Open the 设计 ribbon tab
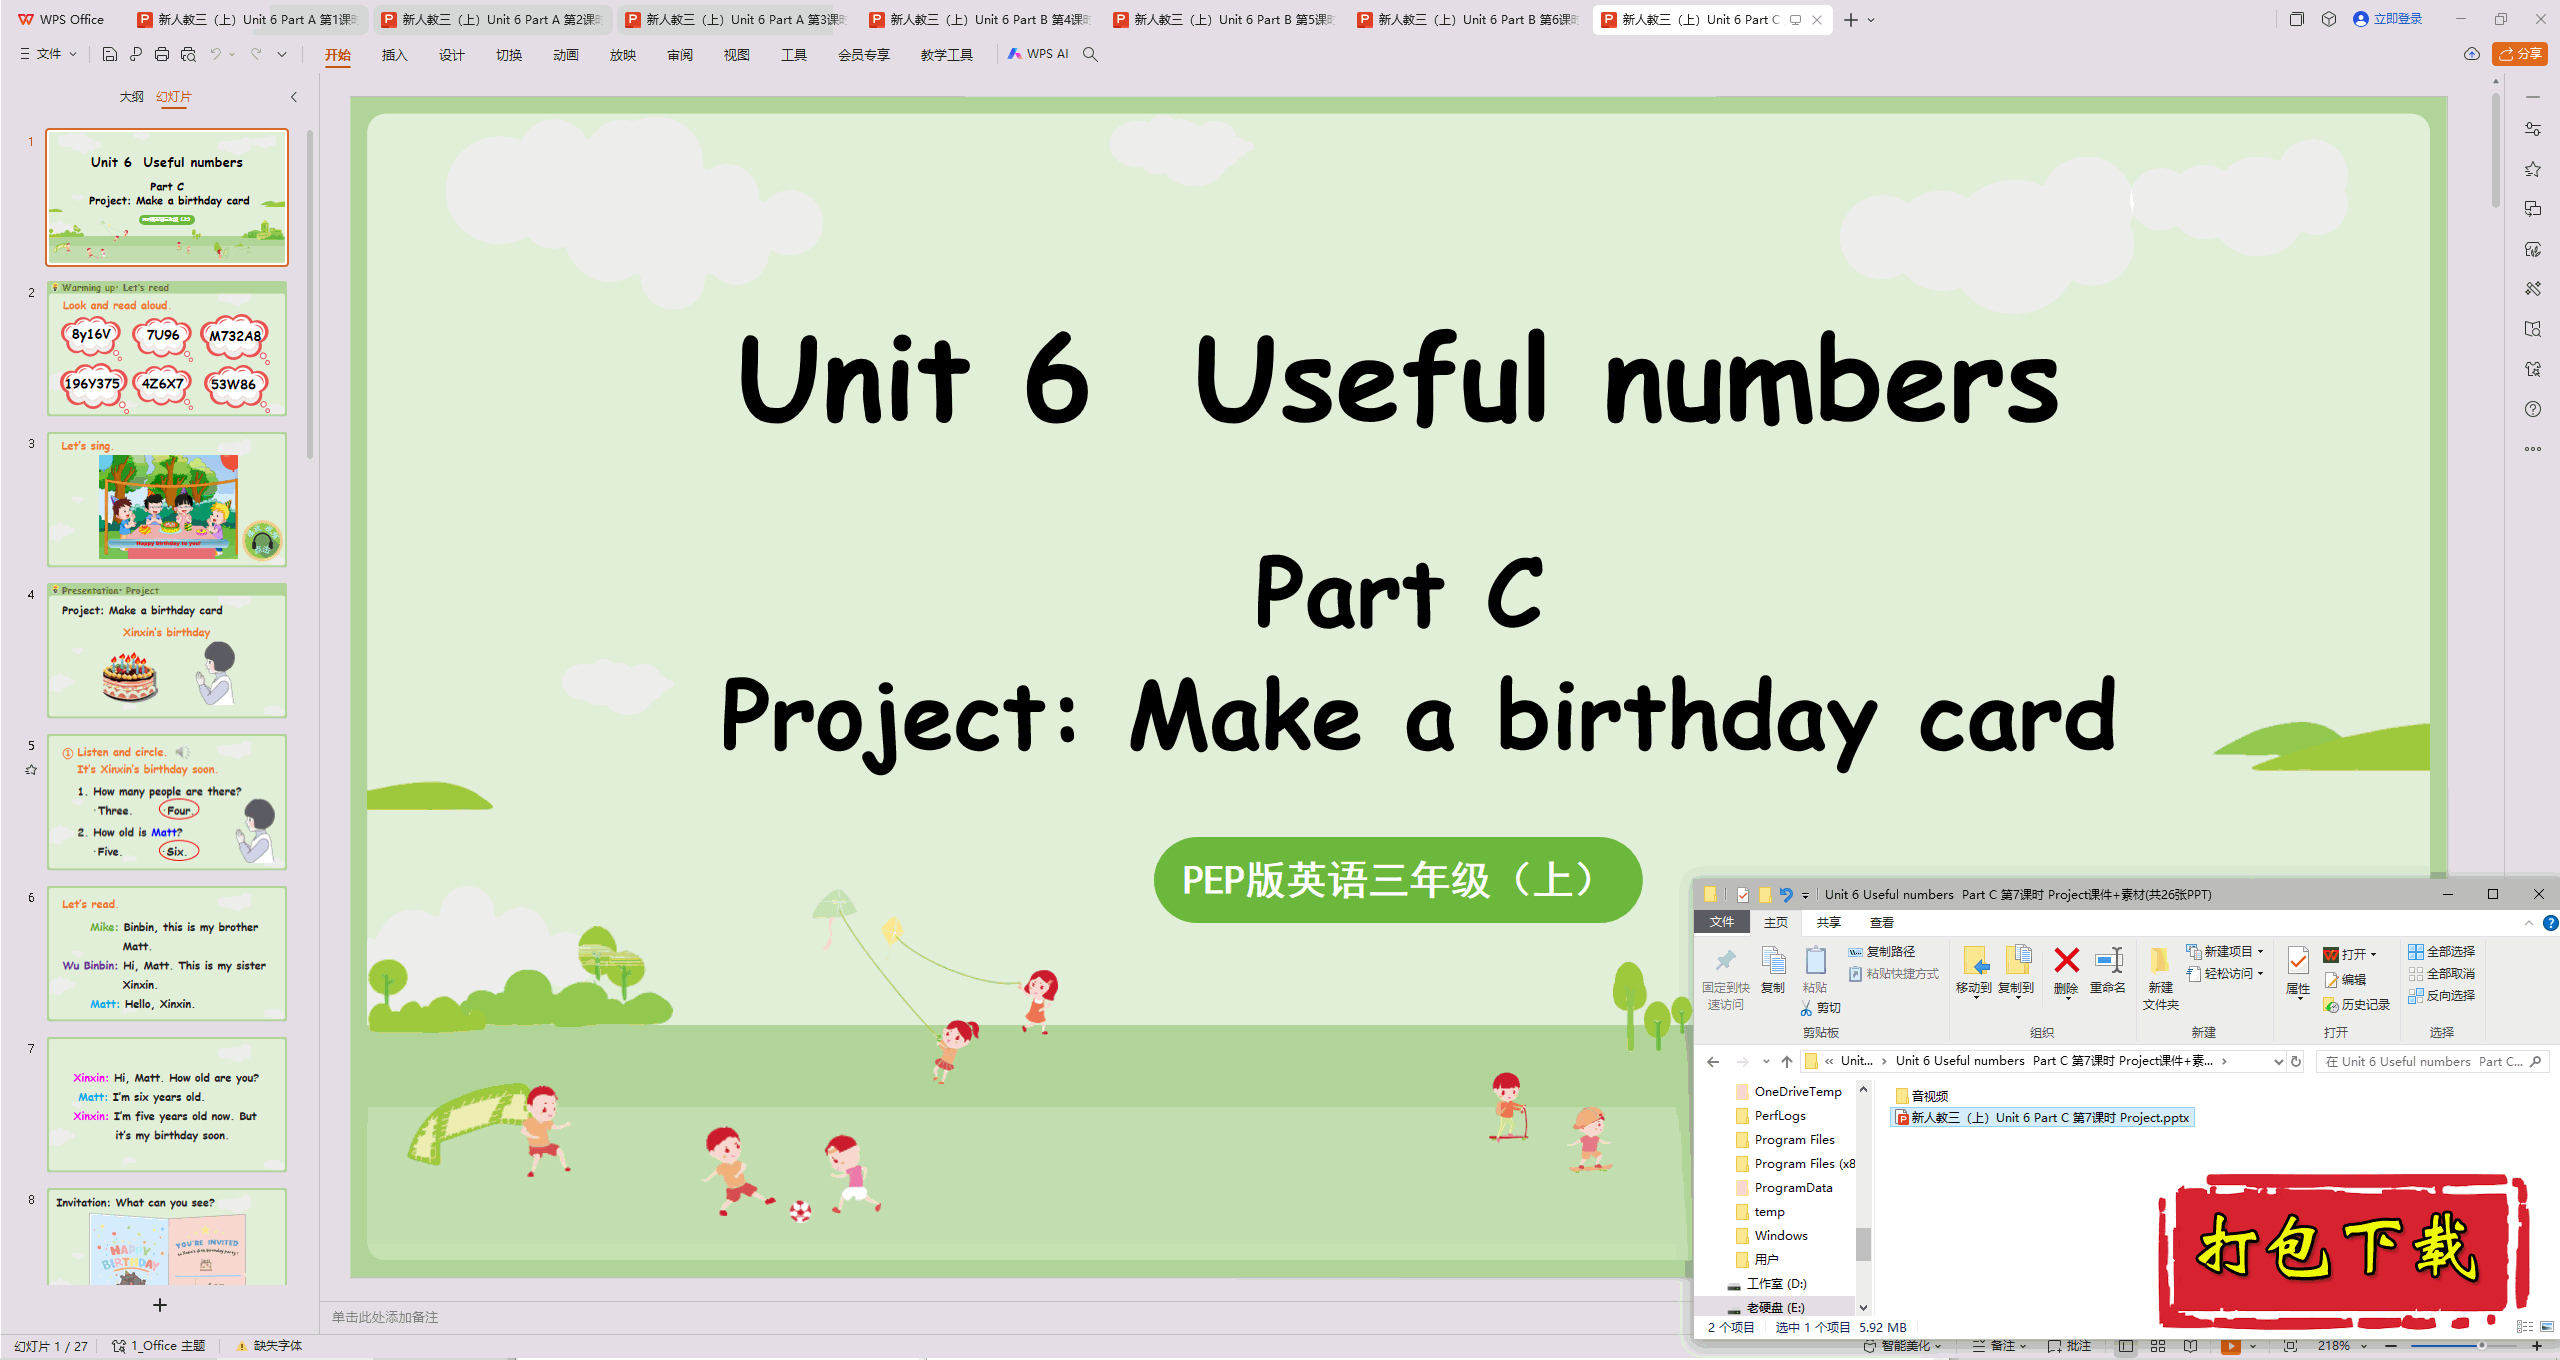 point(452,55)
